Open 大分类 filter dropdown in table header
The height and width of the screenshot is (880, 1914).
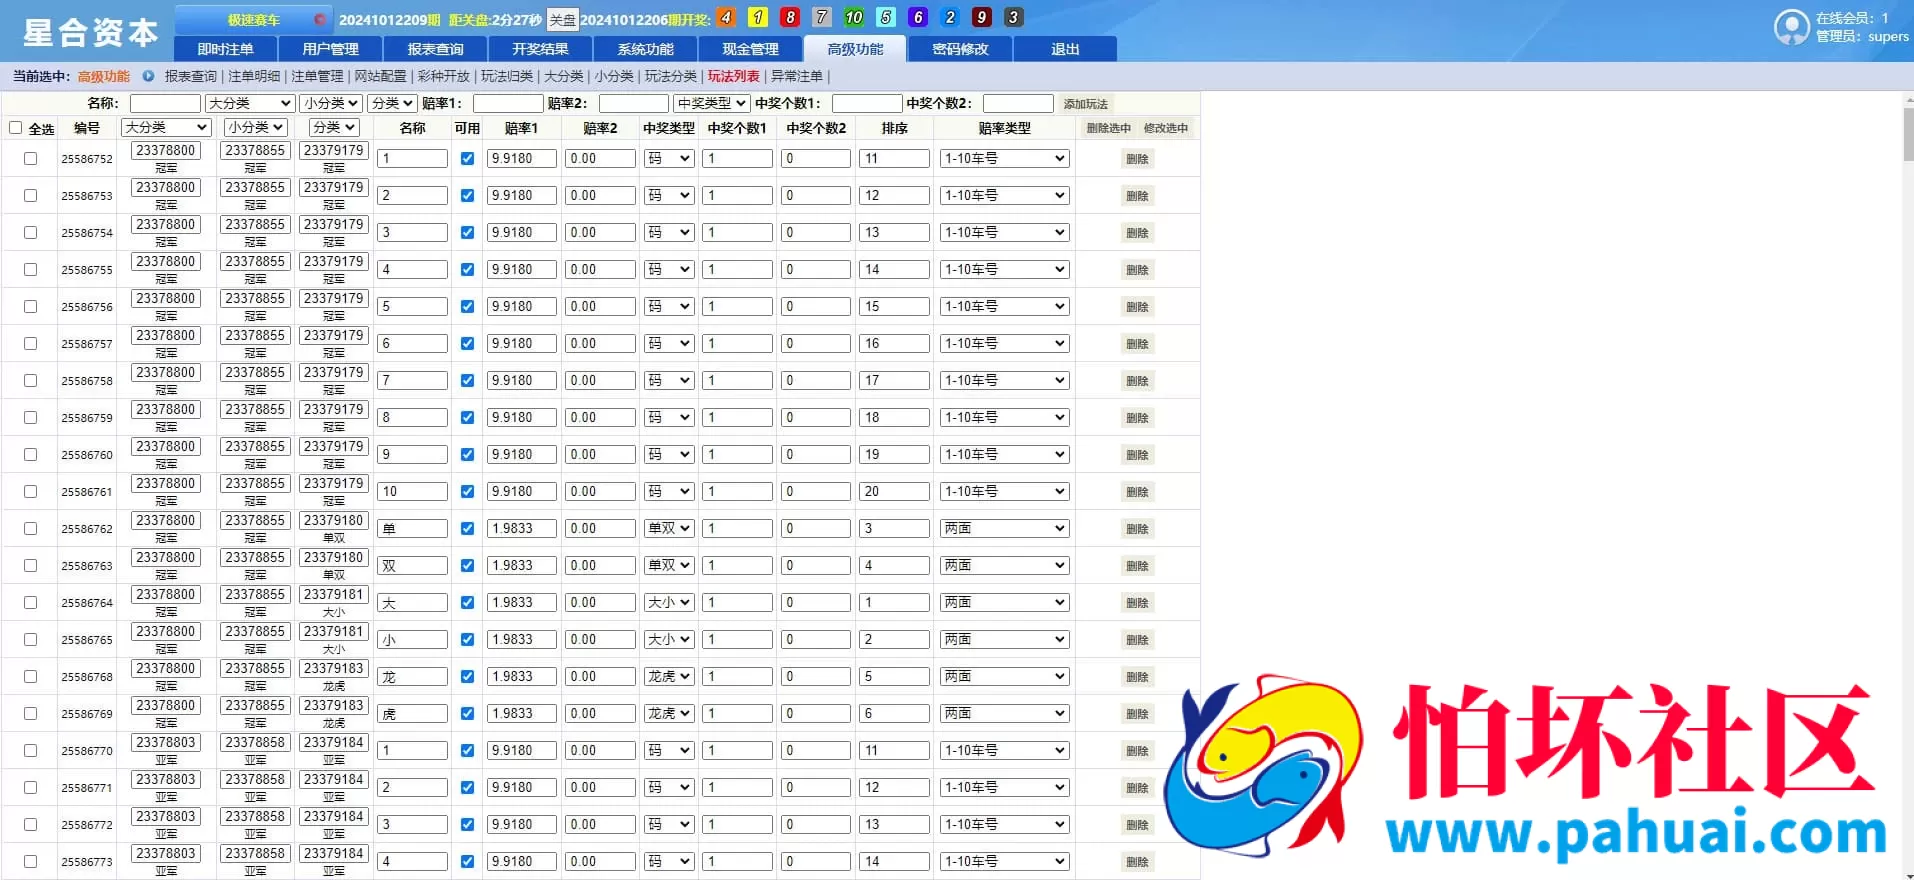tap(166, 127)
